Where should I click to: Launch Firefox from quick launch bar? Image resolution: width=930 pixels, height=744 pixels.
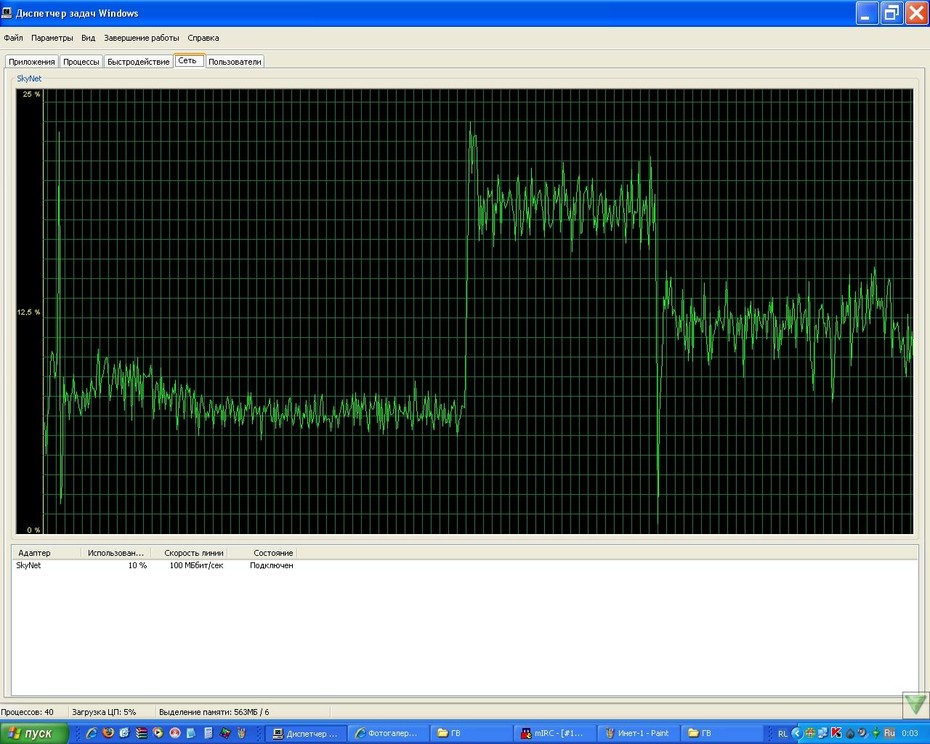pyautogui.click(x=108, y=733)
